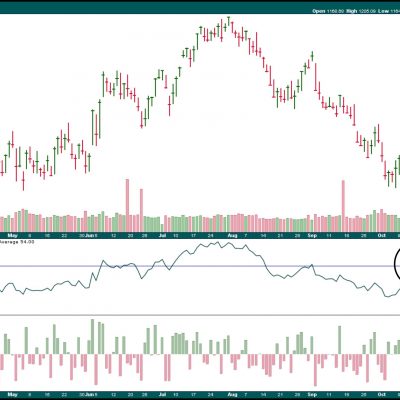Screen dimensions: 400x400
Task: Select the May label on upper date axis
Action: (12, 235)
